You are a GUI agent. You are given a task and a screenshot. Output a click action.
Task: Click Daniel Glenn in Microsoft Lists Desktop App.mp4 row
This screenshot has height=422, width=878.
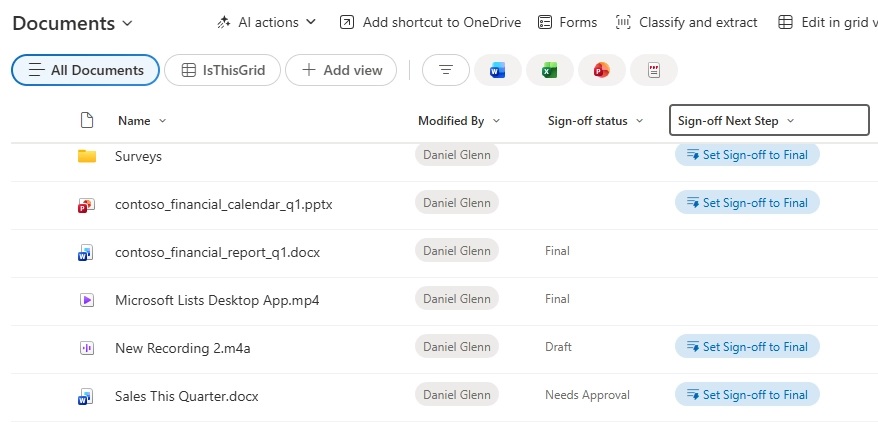click(x=457, y=298)
